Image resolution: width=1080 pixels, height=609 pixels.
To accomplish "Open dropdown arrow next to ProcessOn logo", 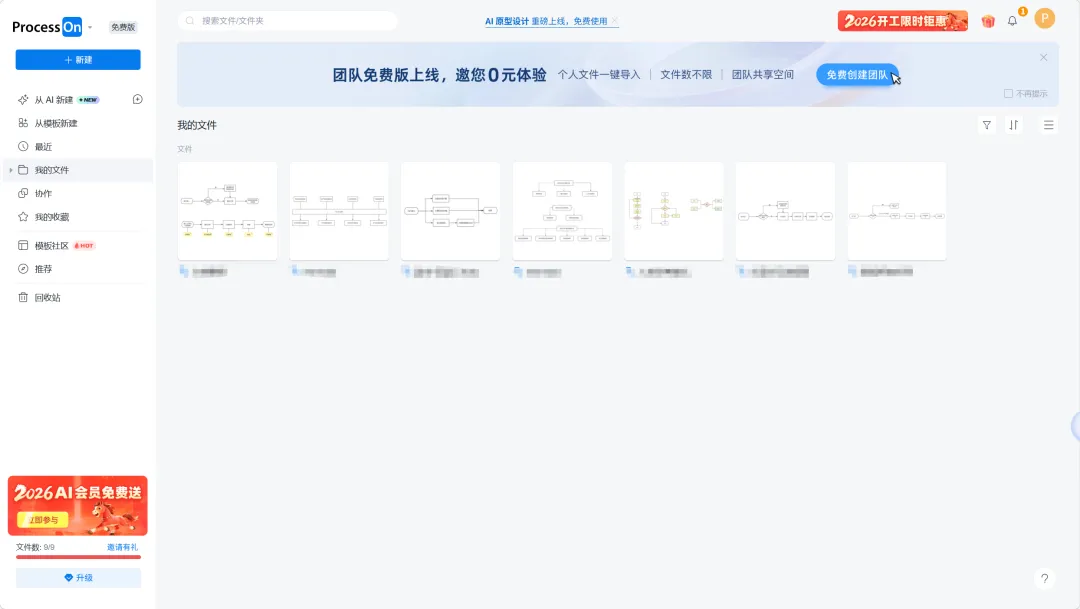I will 90,28.
